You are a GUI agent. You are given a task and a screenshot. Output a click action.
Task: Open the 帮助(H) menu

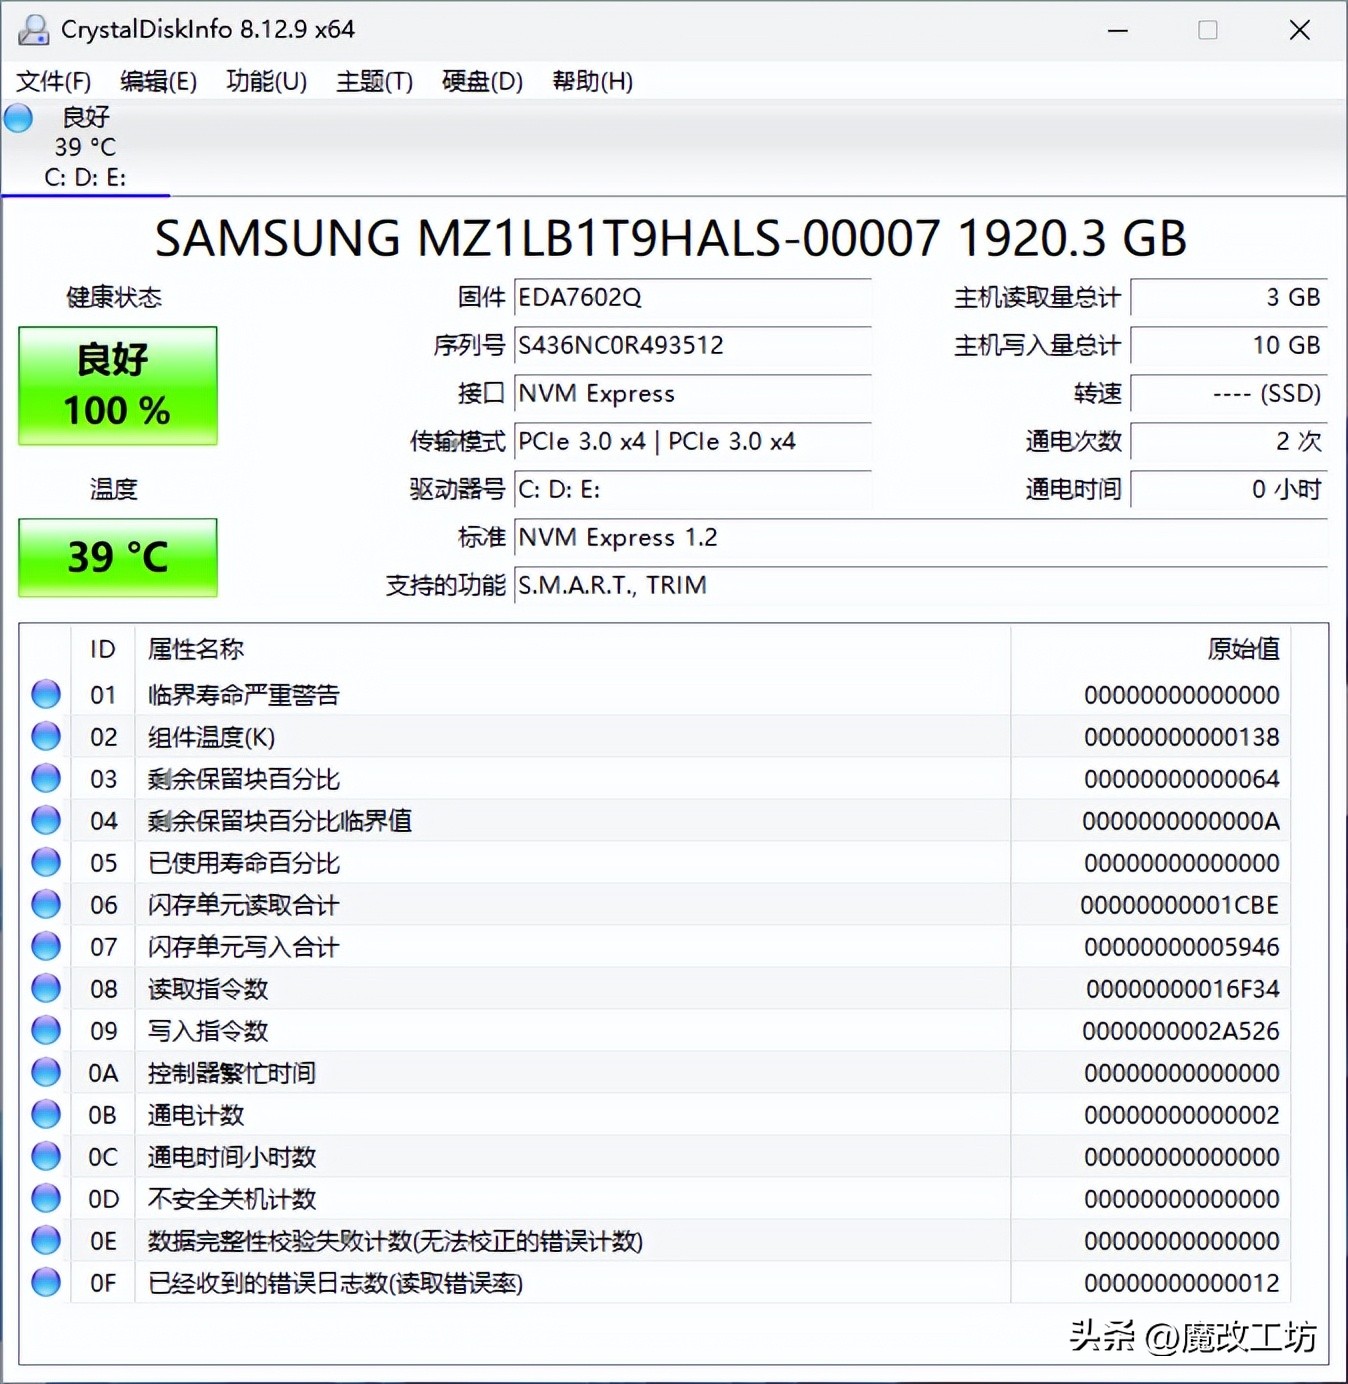tap(592, 81)
